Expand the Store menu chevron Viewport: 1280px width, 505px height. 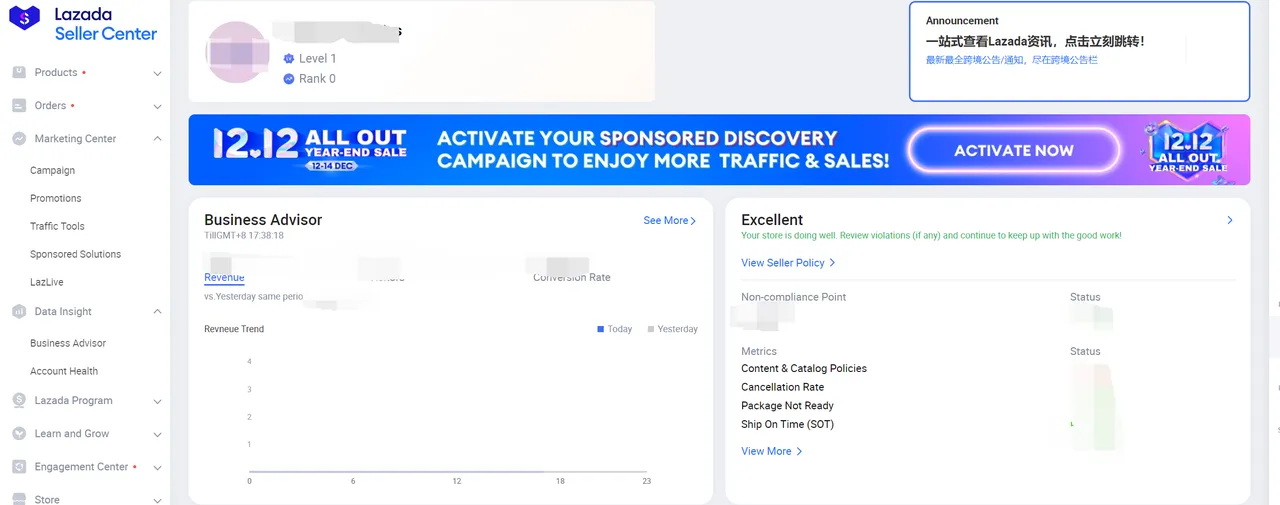pos(157,500)
